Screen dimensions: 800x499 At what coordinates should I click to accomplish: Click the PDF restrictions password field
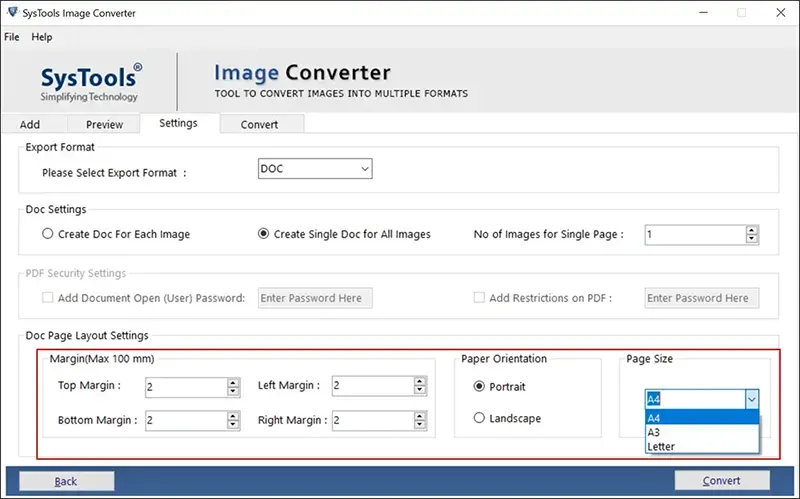coord(702,298)
